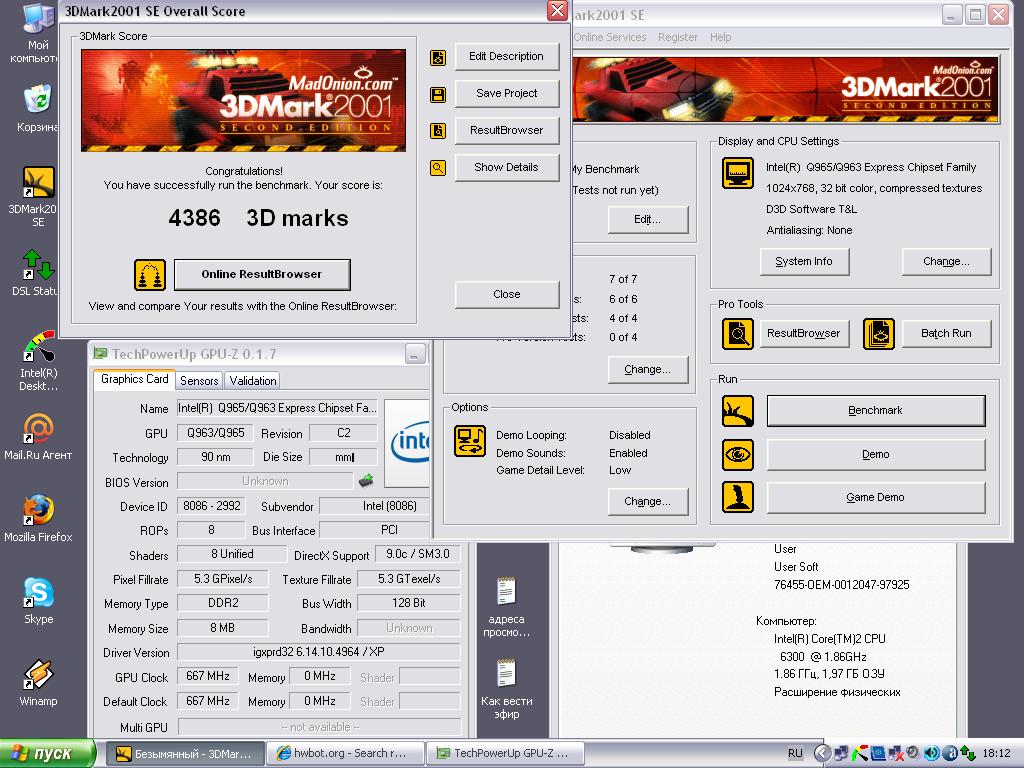1024x768 pixels.
Task: Click Change button under Display and CPU Settings
Action: [946, 261]
